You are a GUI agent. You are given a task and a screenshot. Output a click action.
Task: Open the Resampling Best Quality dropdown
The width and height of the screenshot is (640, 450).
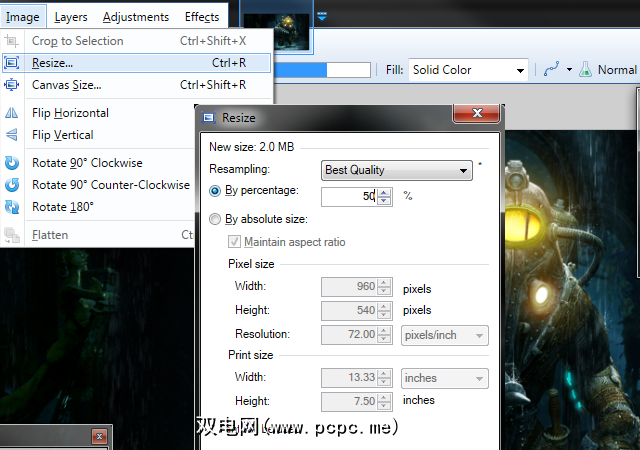coord(396,170)
